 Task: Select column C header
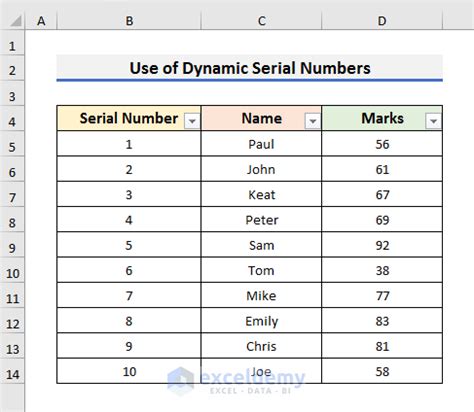(x=262, y=21)
